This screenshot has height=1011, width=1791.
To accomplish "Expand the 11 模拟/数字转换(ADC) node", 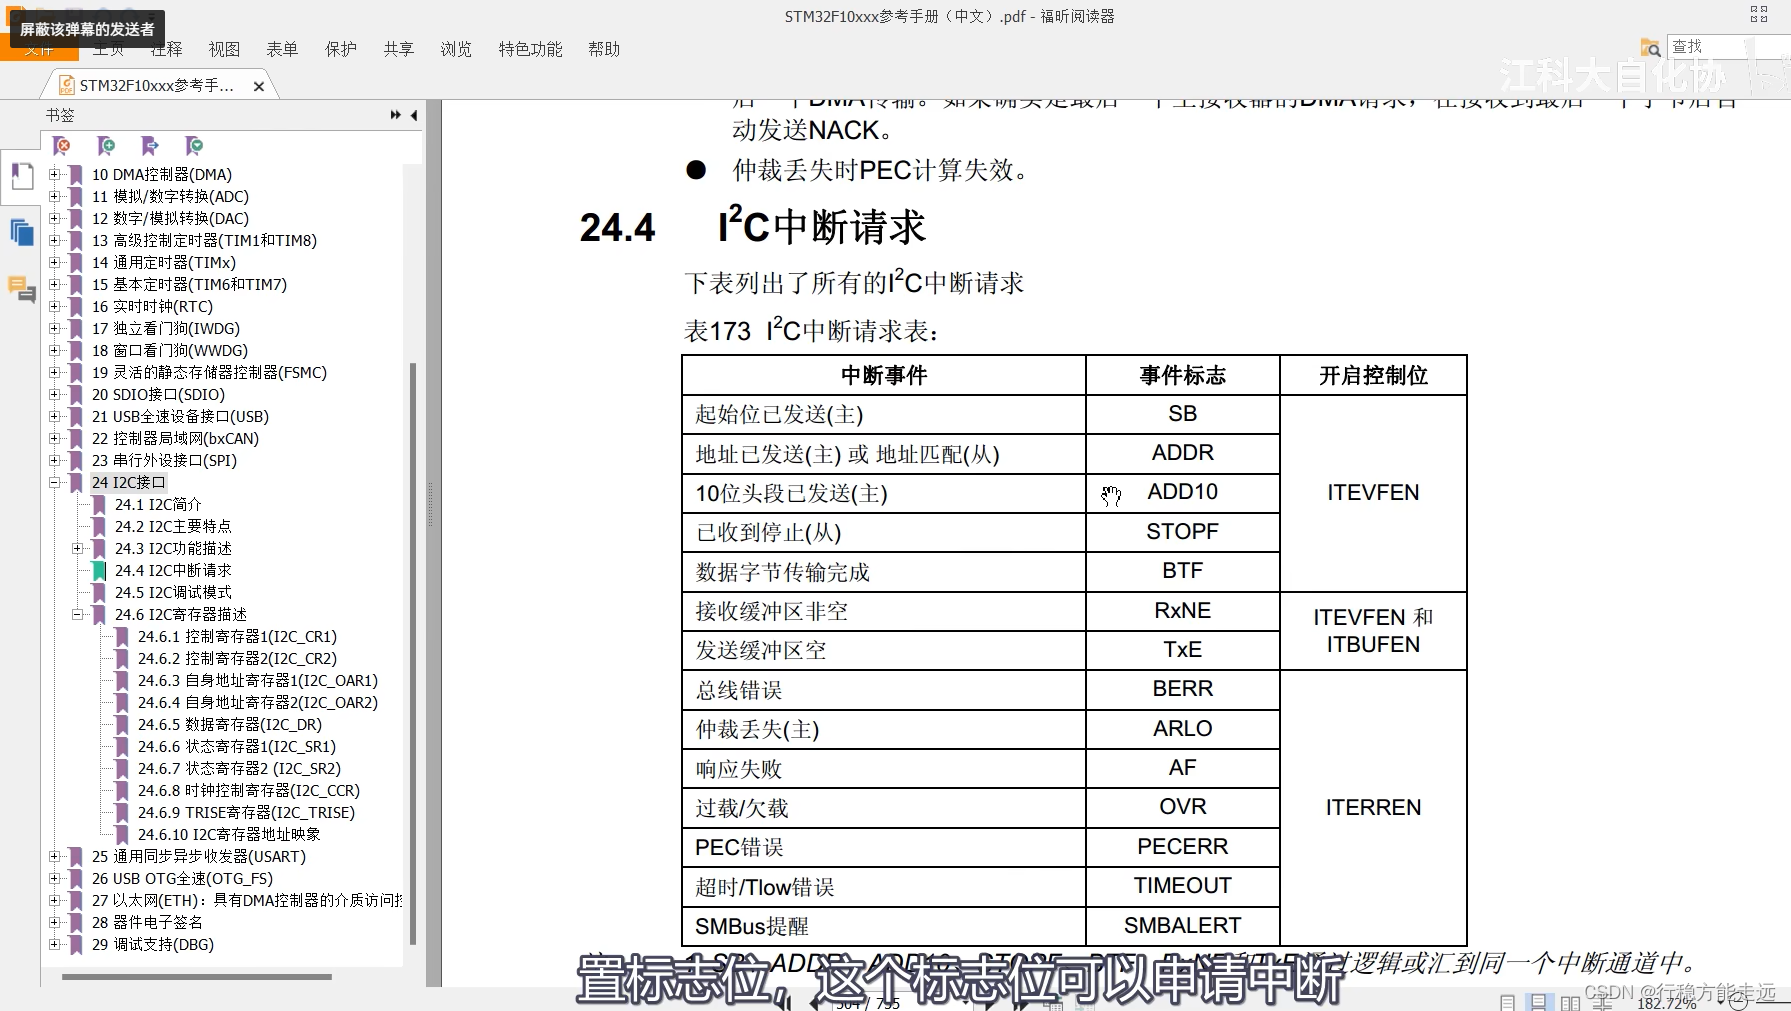I will pyautogui.click(x=55, y=196).
